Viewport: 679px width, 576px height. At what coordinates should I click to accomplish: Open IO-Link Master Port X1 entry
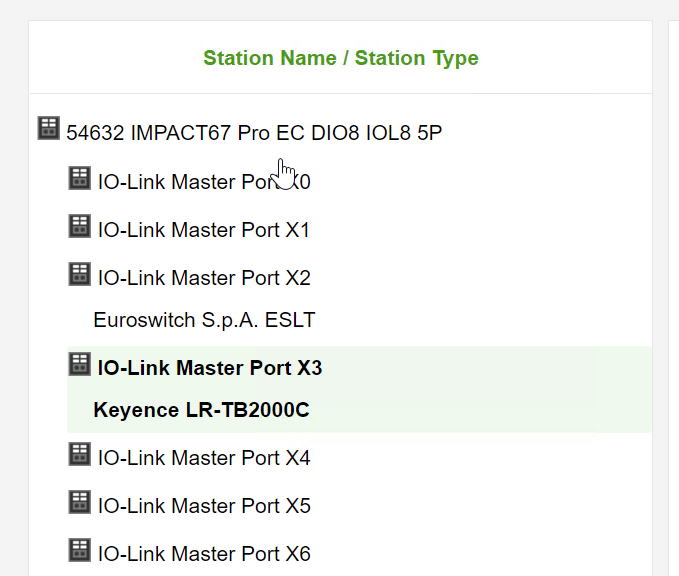[x=204, y=230]
